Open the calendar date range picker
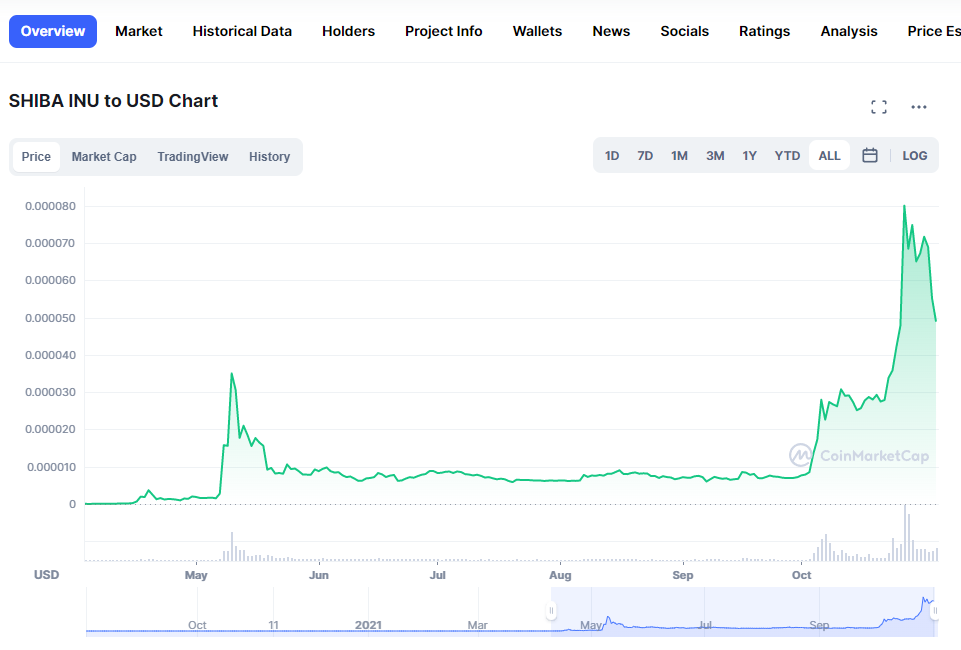 pos(870,156)
